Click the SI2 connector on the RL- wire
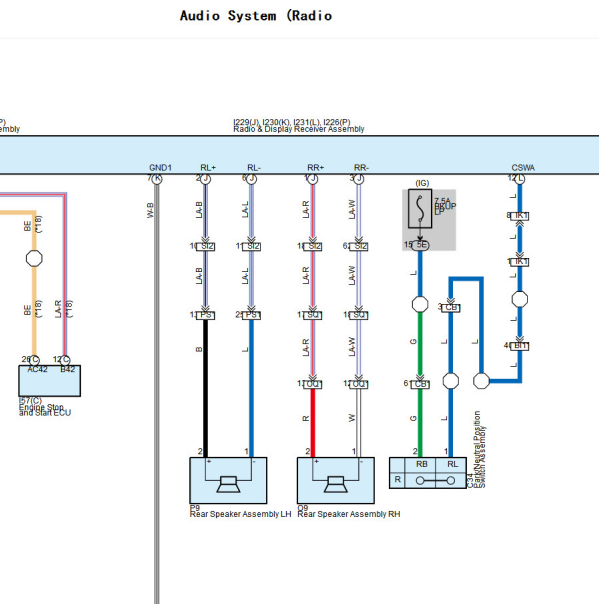This screenshot has height=604, width=599. [x=252, y=247]
